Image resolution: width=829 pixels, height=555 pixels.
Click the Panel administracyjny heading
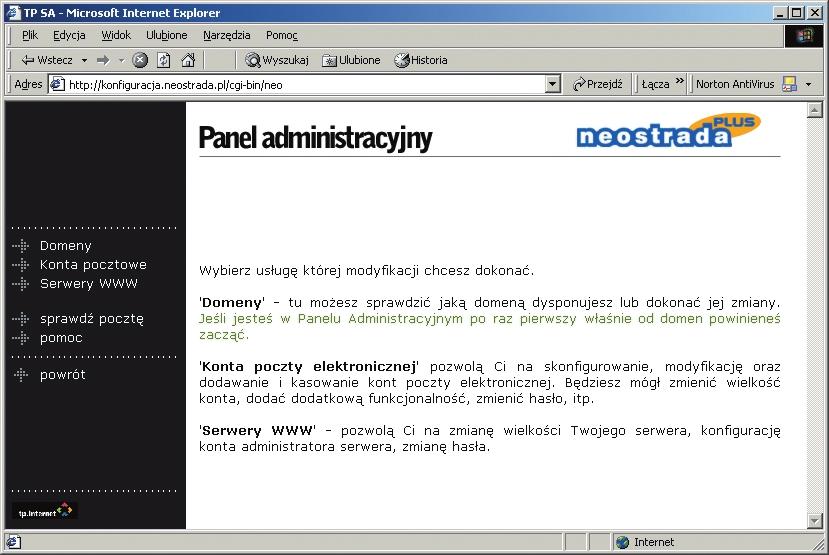[315, 137]
